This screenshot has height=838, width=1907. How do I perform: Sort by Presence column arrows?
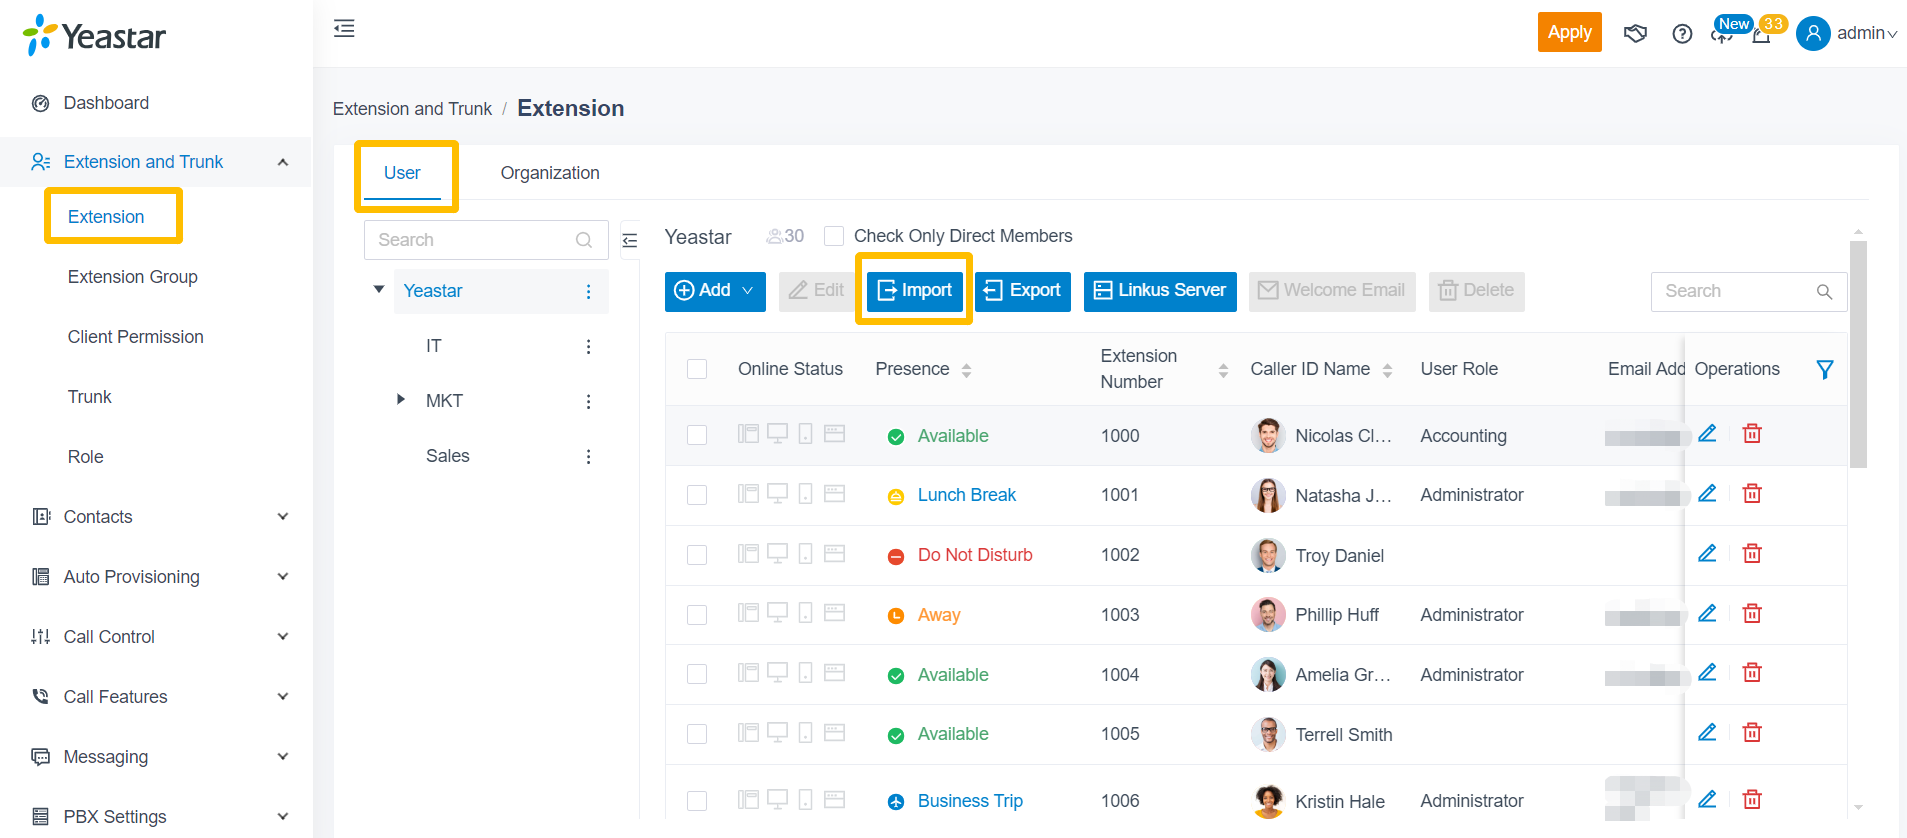[966, 370]
